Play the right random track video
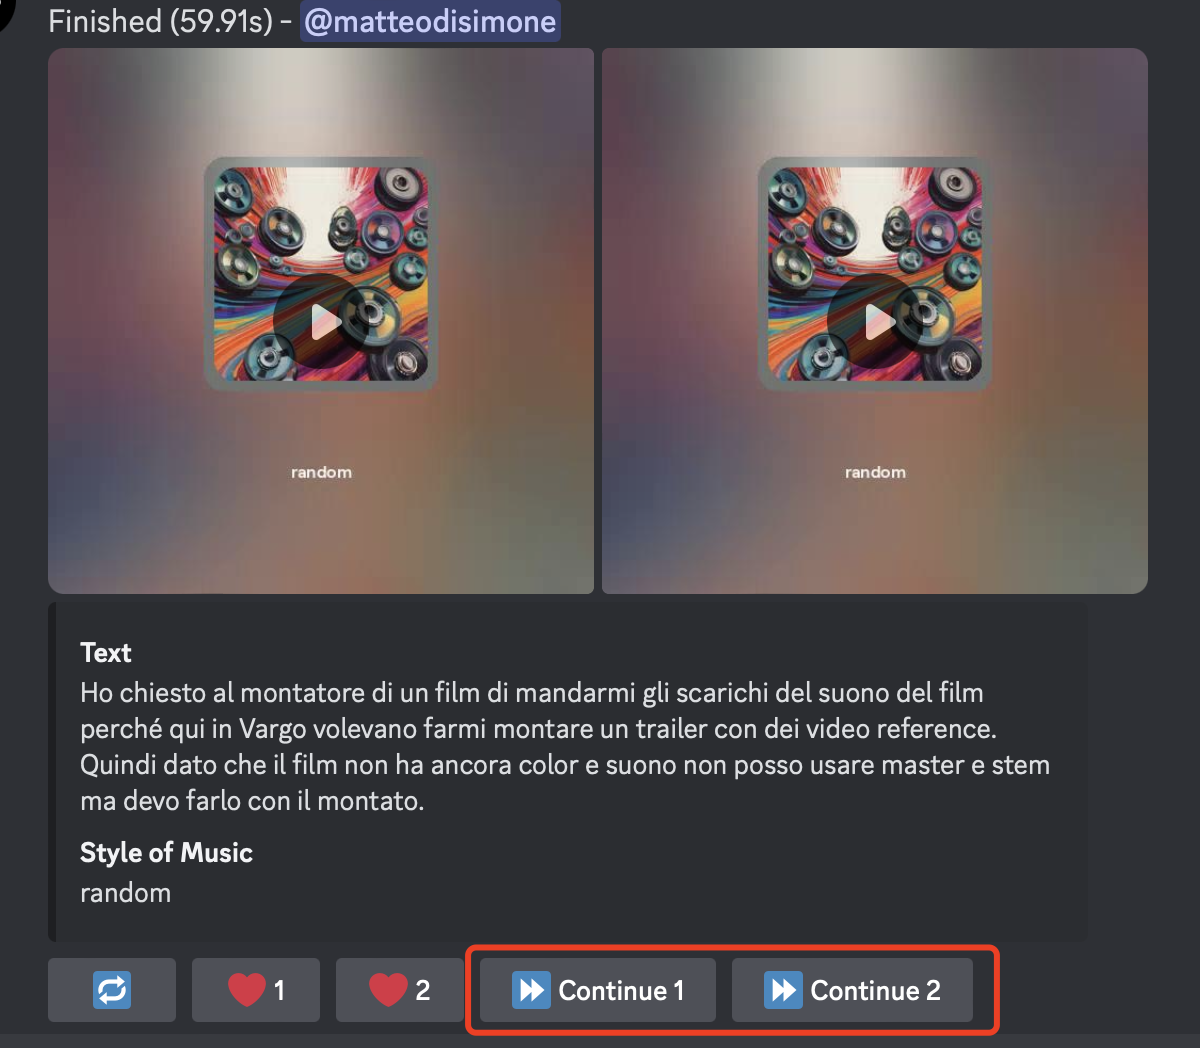Image resolution: width=1200 pixels, height=1048 pixels. [875, 321]
